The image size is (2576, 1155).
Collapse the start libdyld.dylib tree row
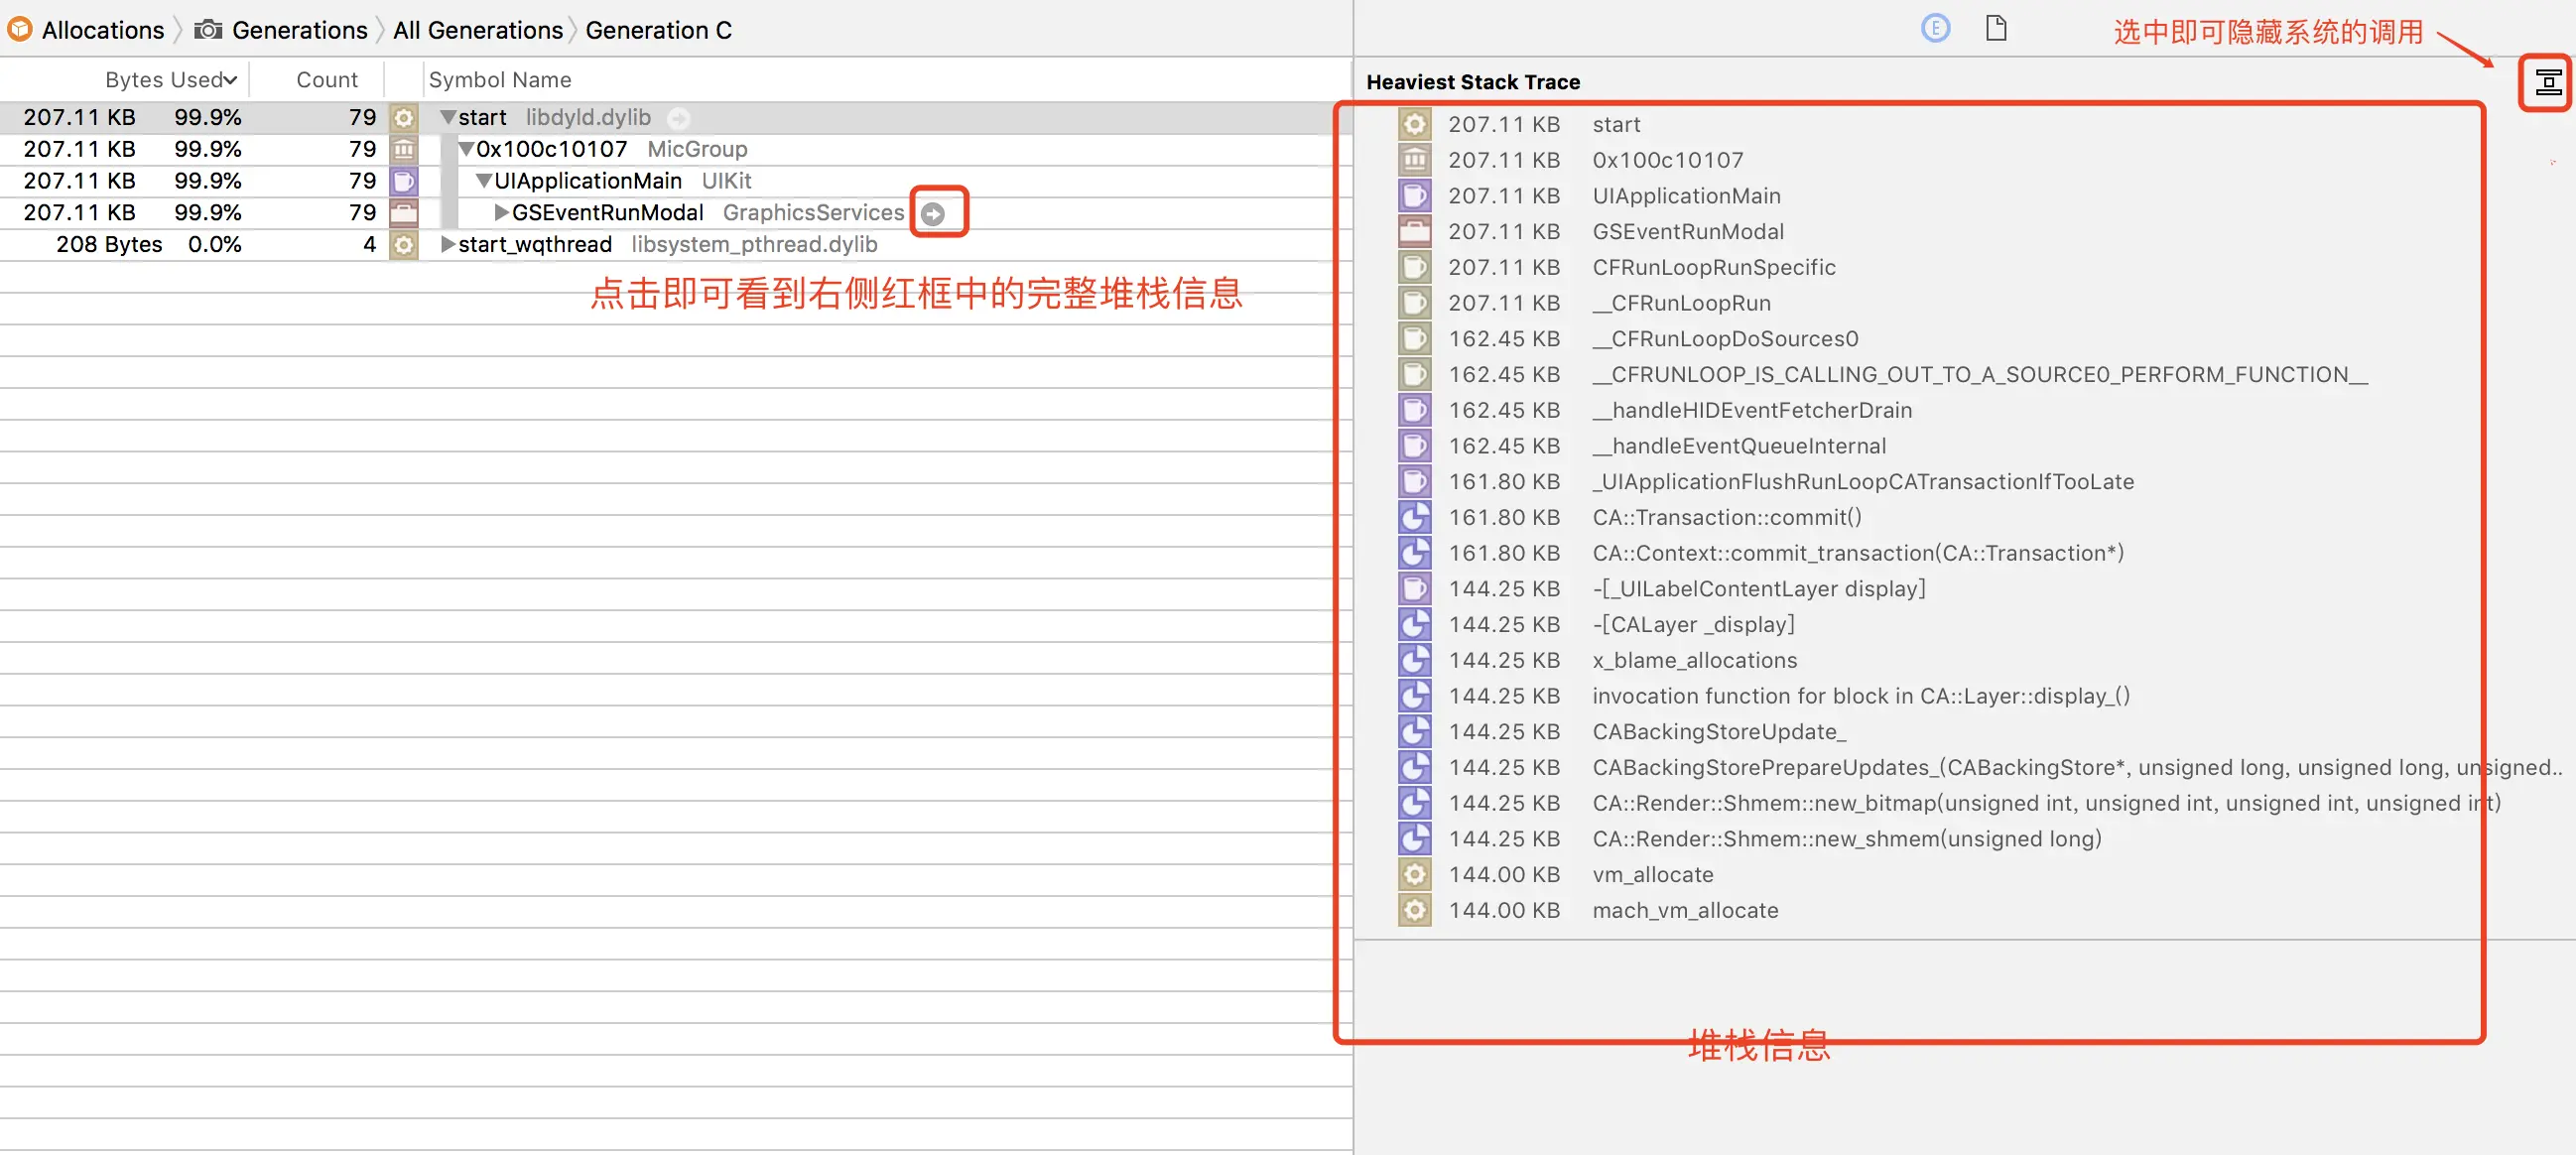[448, 118]
